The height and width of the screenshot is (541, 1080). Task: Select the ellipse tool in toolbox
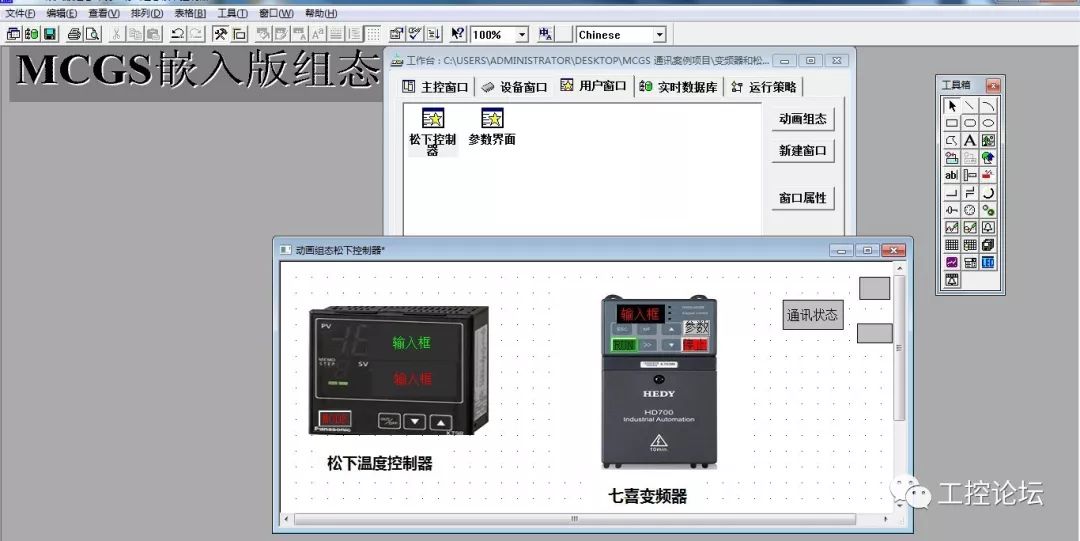coord(988,123)
